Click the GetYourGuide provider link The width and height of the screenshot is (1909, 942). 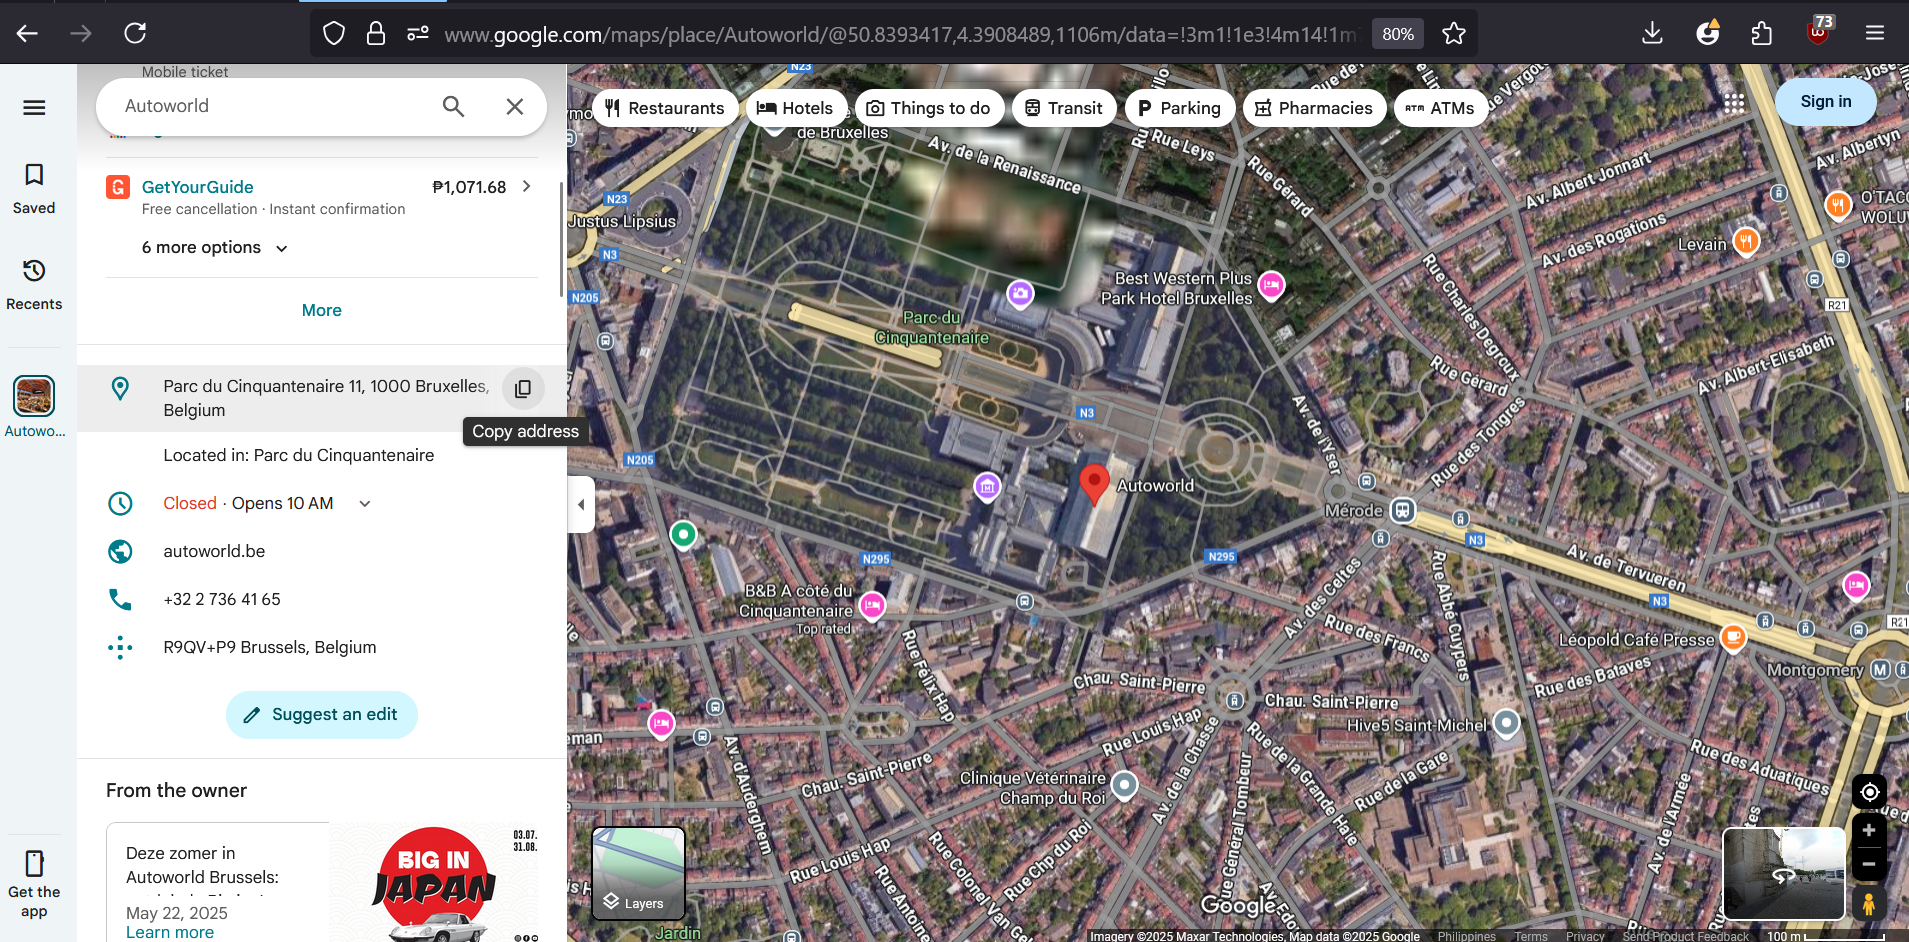pos(198,187)
